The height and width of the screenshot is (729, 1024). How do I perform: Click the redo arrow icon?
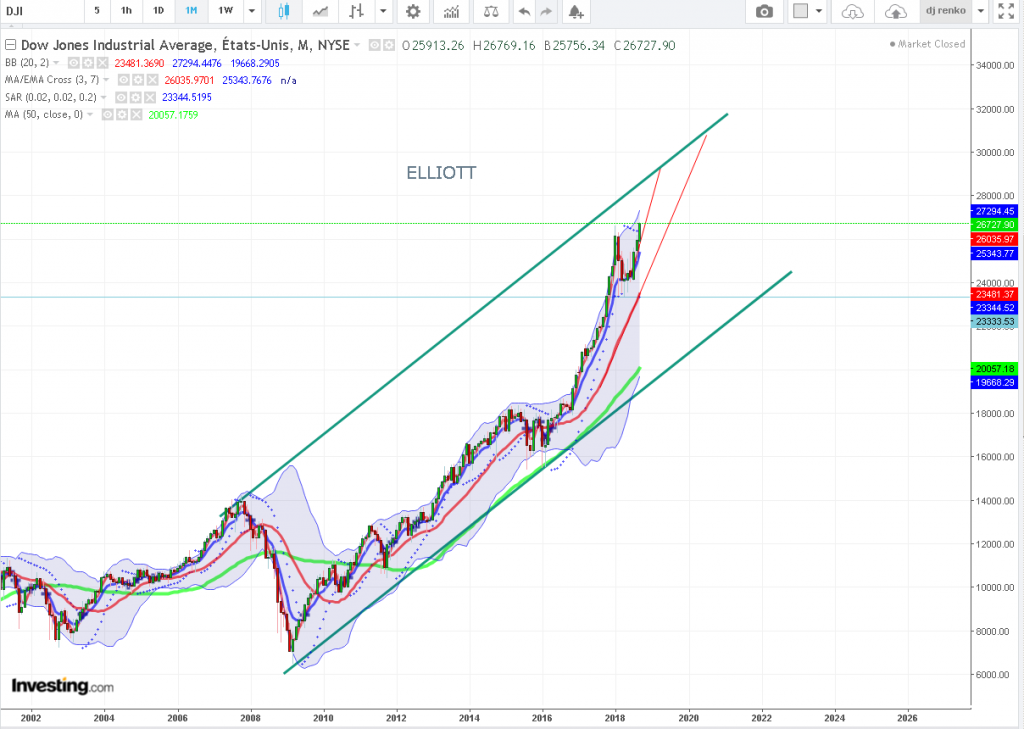(x=546, y=11)
